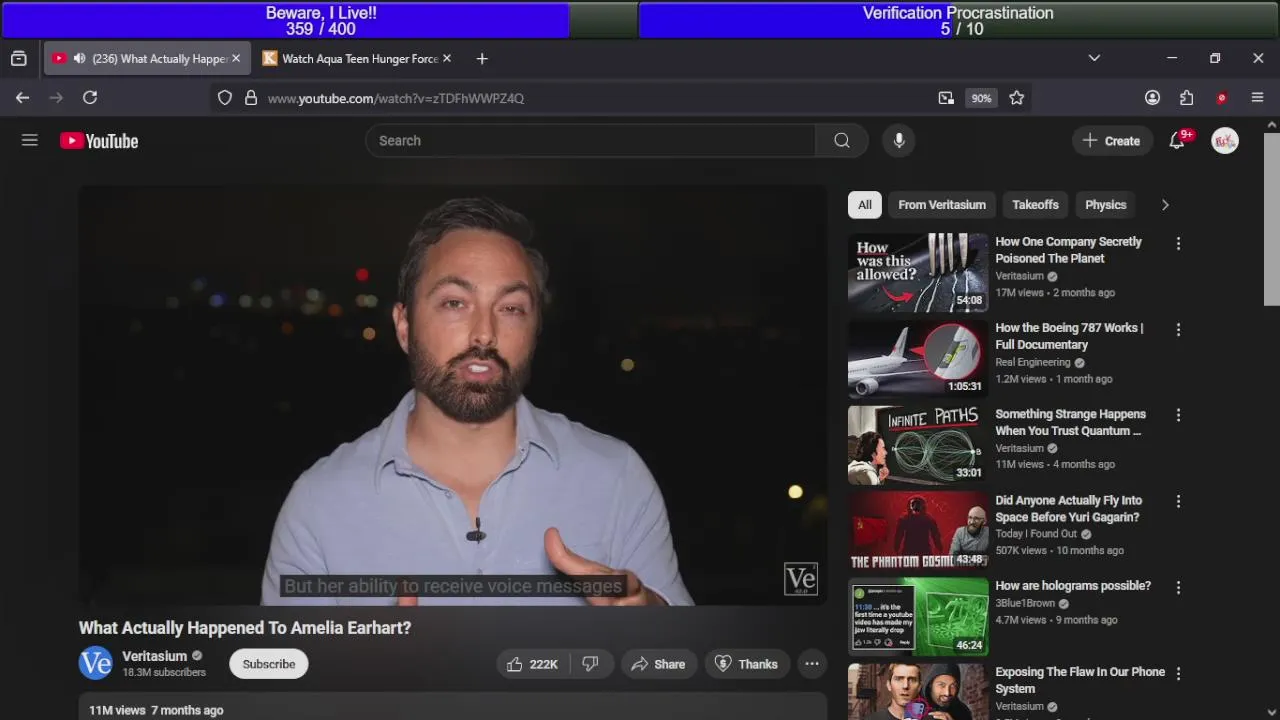The width and height of the screenshot is (1280, 720).
Task: Open options for How One Company Secretly Poisoned
Action: click(x=1178, y=243)
